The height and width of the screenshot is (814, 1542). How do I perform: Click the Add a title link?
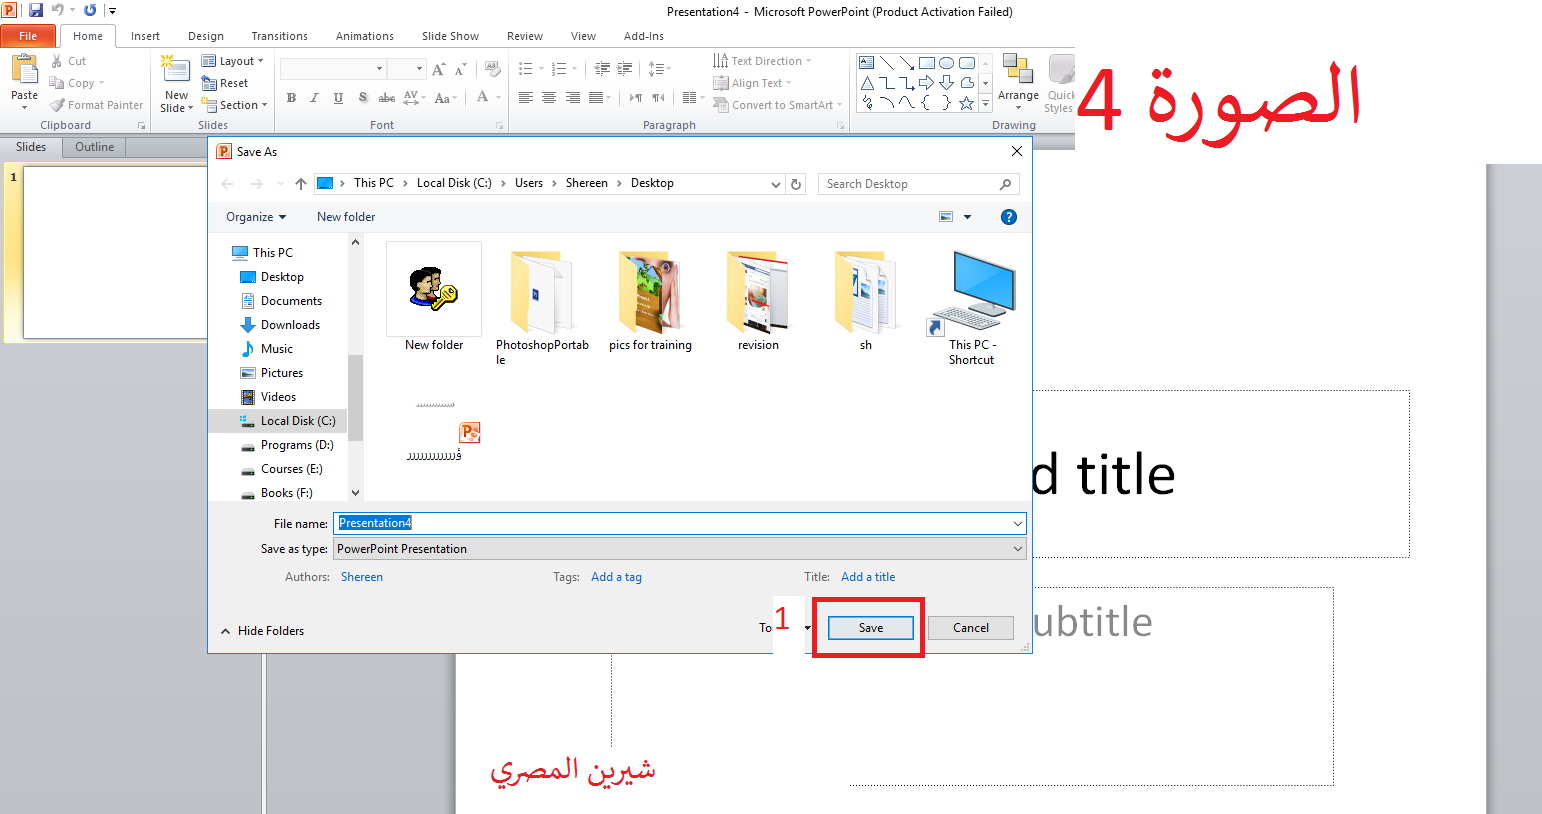[x=868, y=577]
